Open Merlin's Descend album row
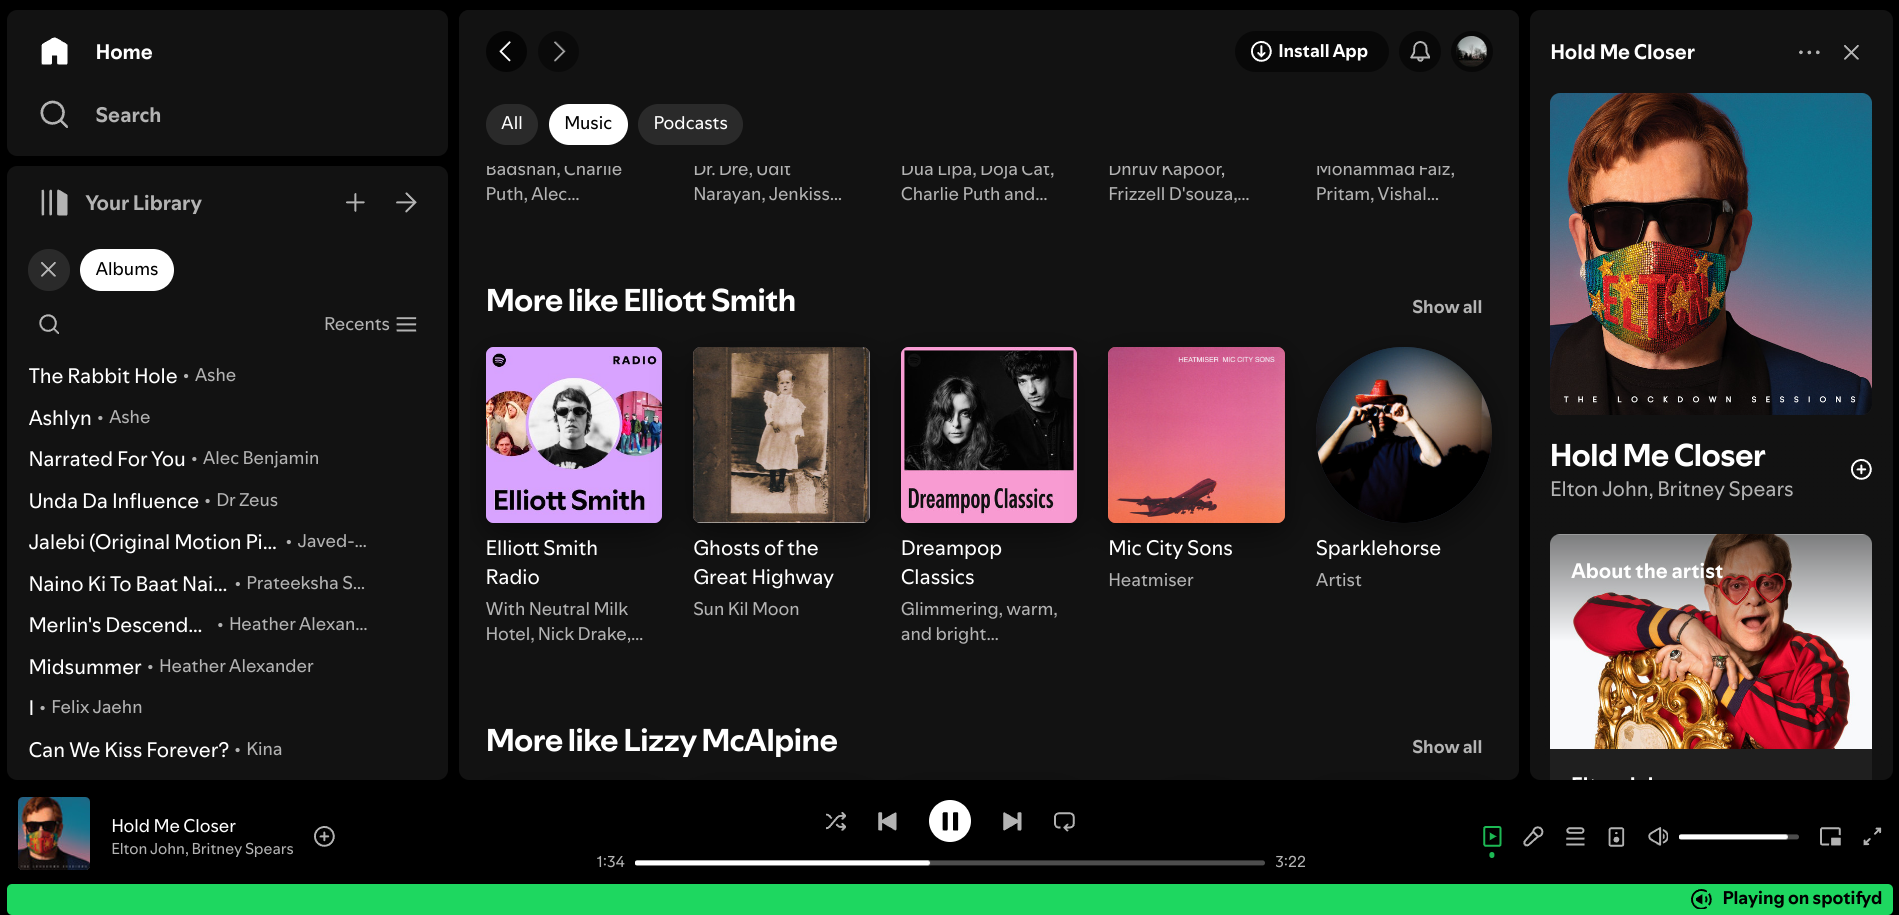Image resolution: width=1899 pixels, height=915 pixels. 228,625
